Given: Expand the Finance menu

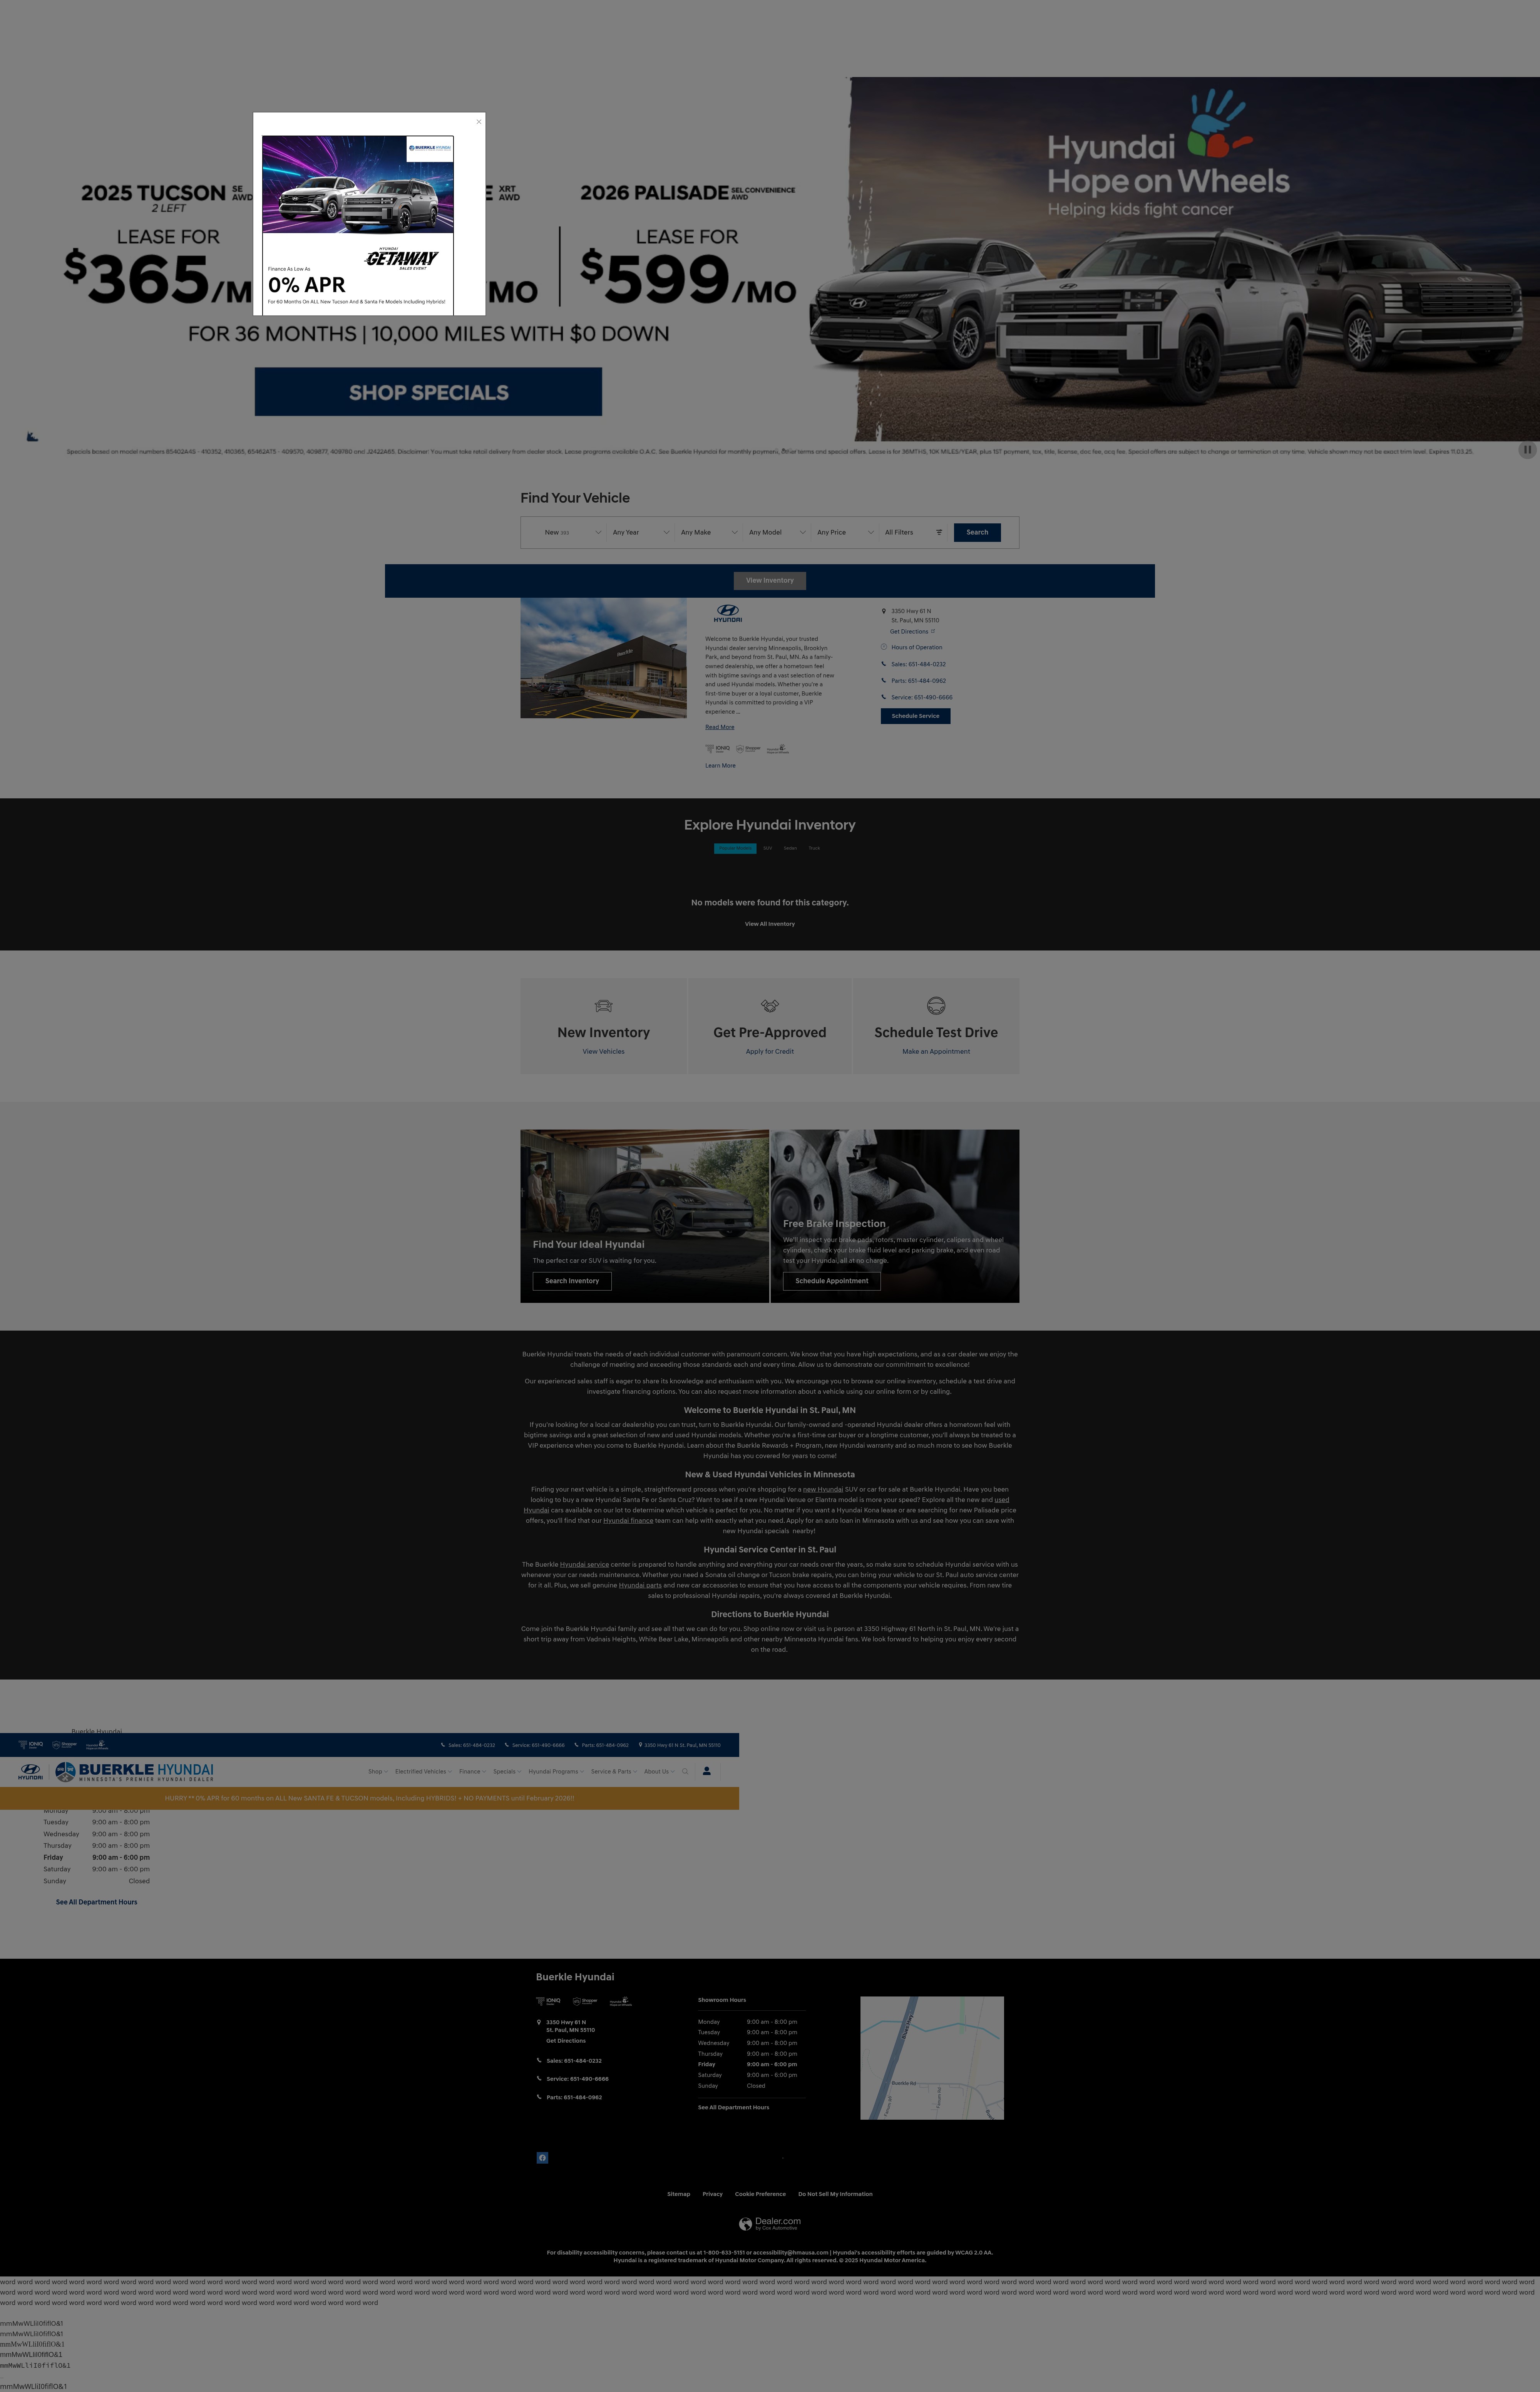Looking at the screenshot, I should pos(473,1771).
